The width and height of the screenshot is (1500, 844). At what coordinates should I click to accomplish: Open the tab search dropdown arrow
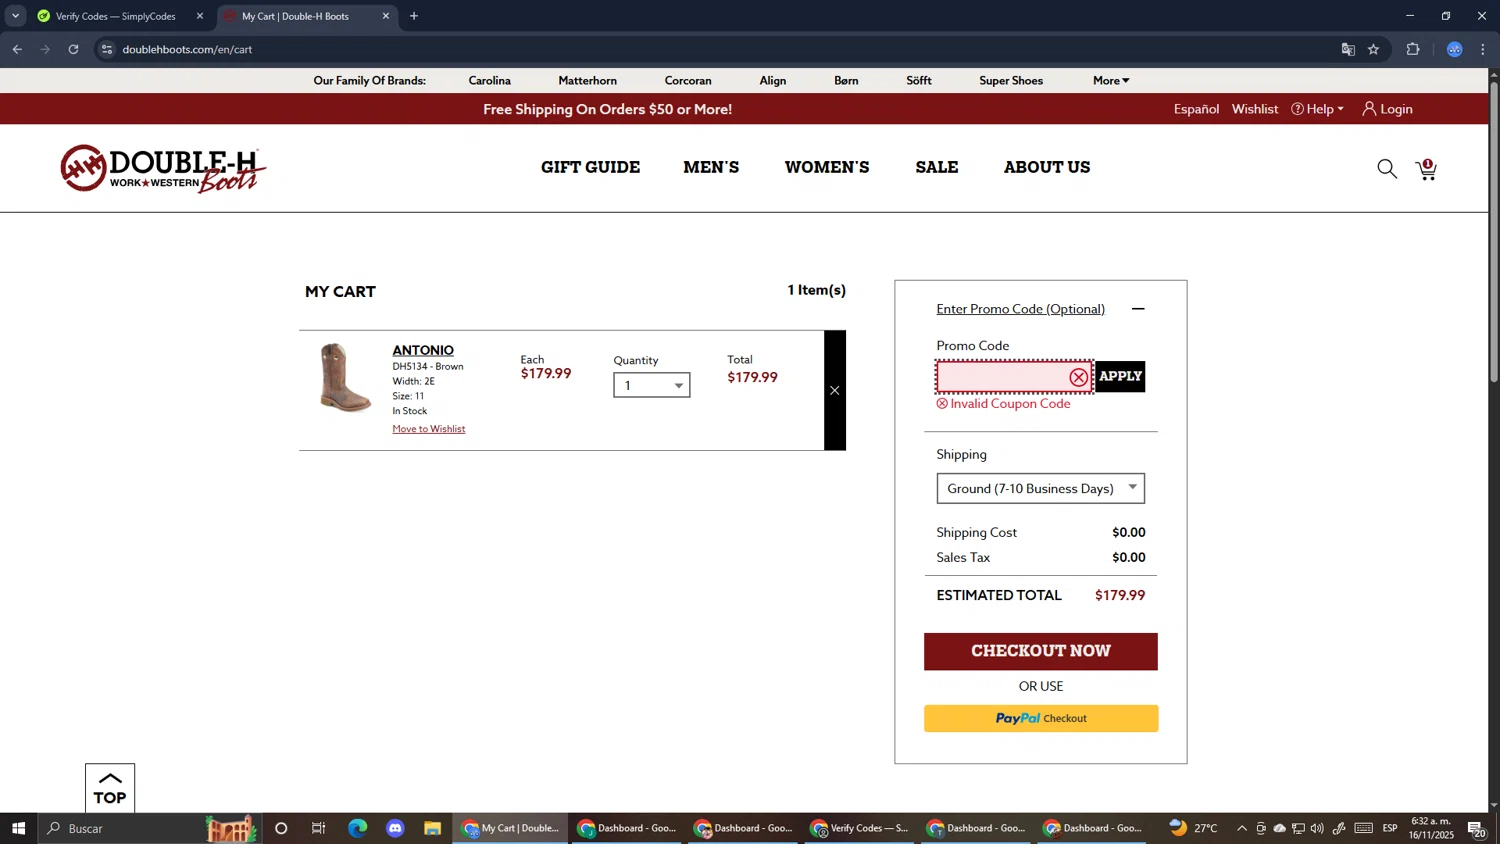pyautogui.click(x=15, y=16)
